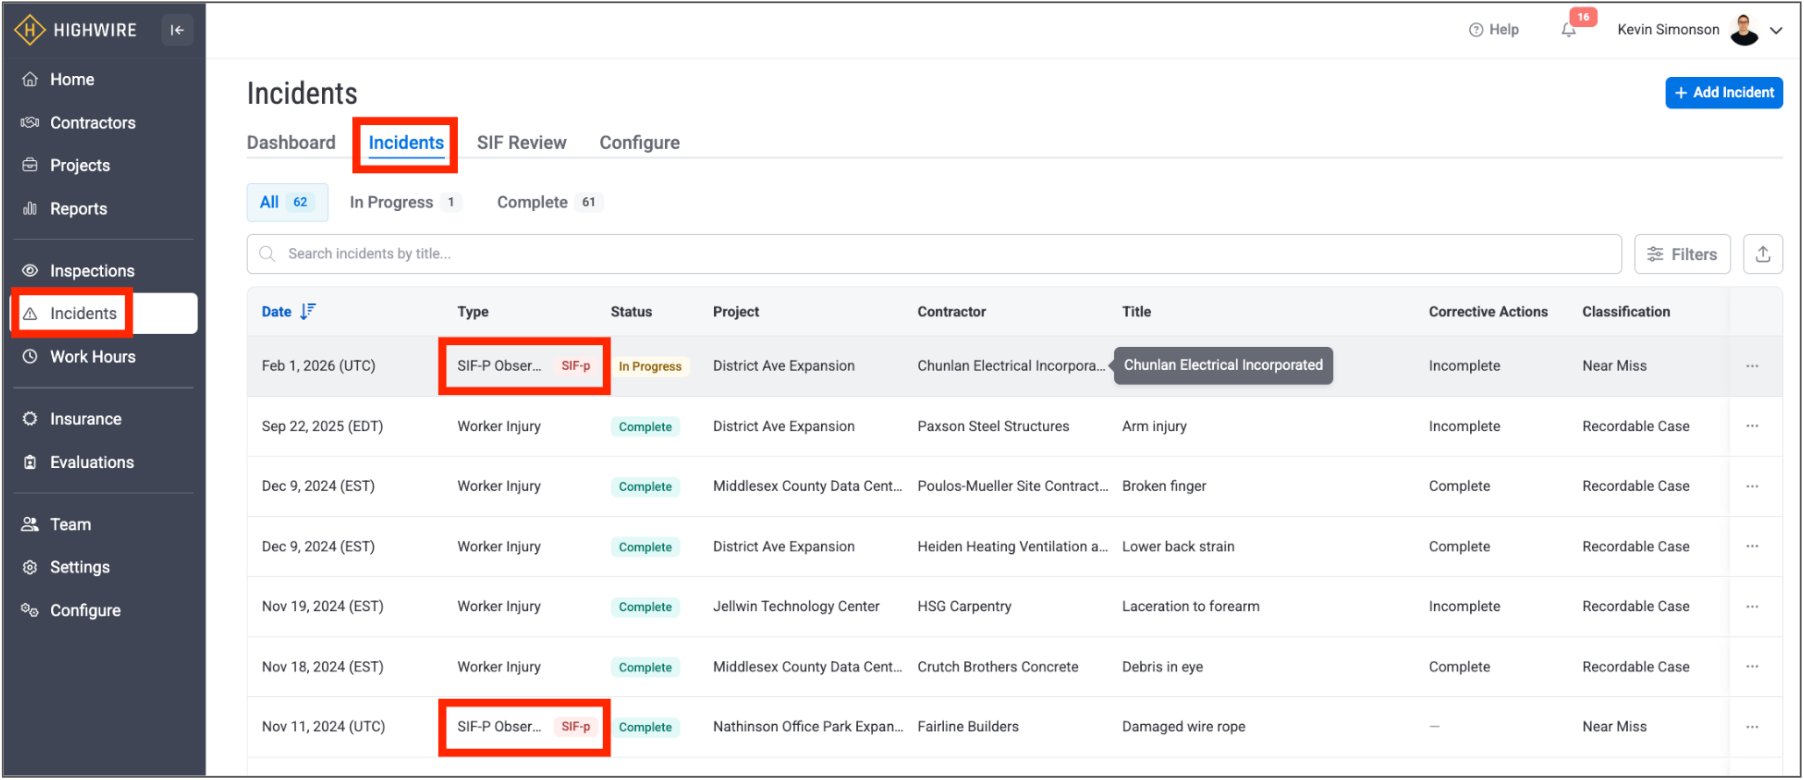Show only In Progress incidents
The height and width of the screenshot is (780, 1804).
[x=403, y=202]
